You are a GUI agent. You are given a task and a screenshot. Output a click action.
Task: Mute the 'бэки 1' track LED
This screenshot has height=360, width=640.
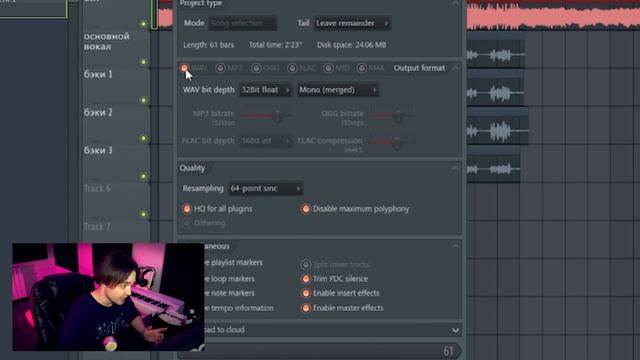[143, 100]
